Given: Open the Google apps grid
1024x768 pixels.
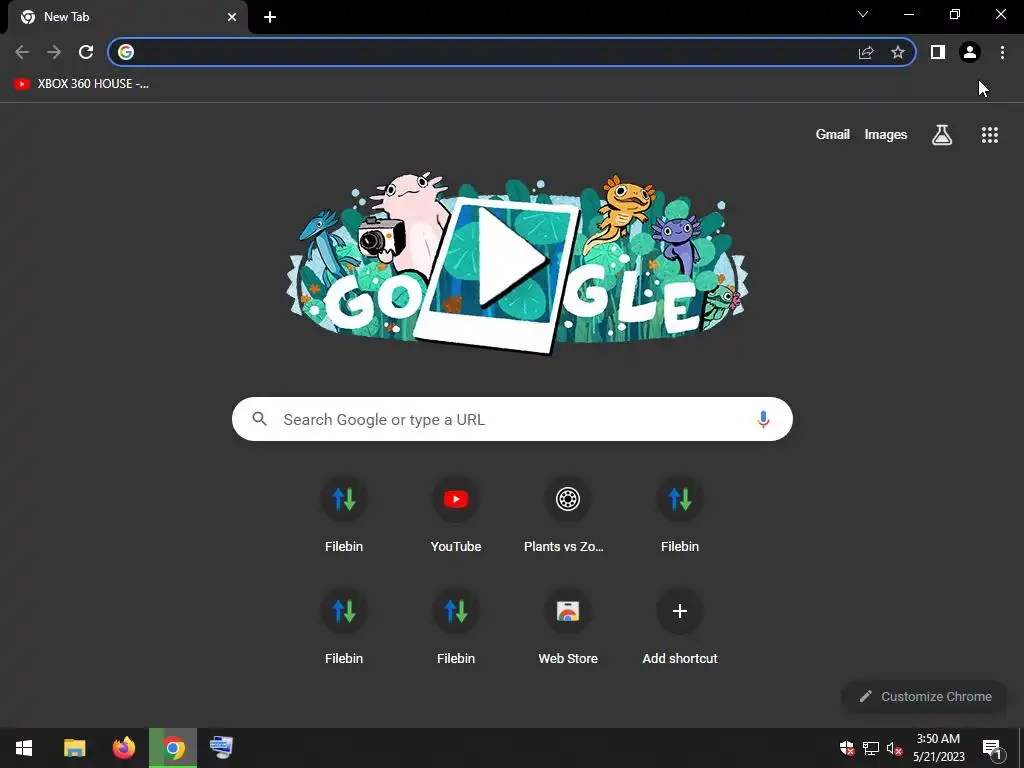Looking at the screenshot, I should point(989,135).
